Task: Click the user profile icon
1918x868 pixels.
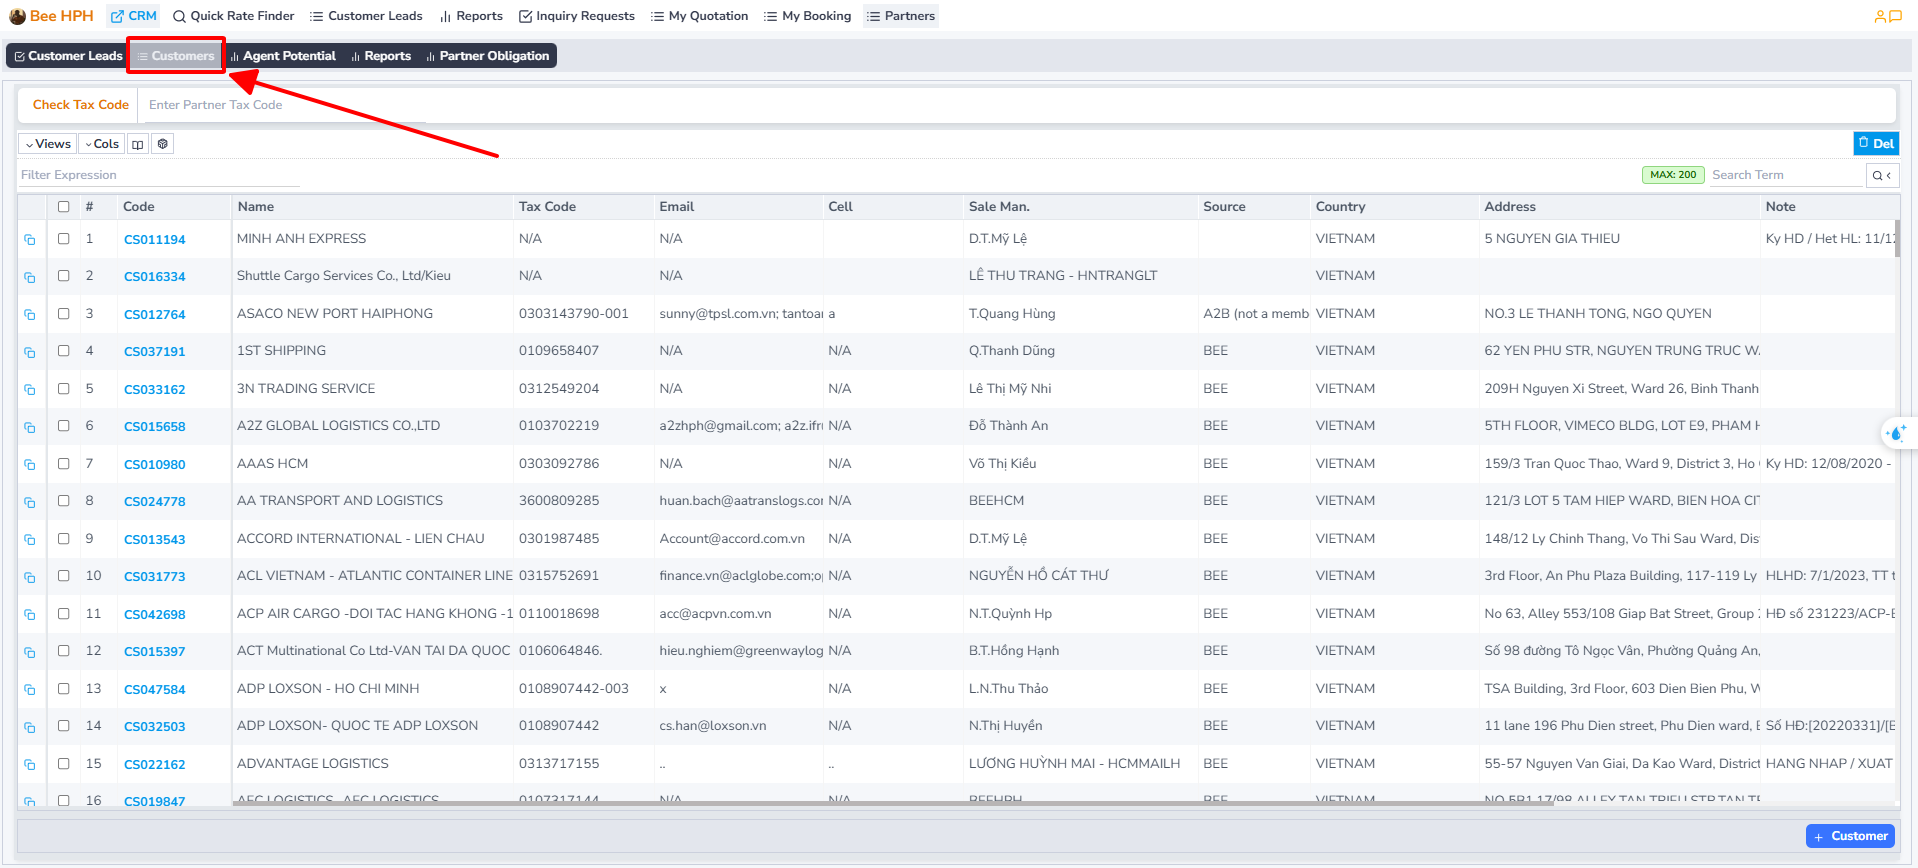Action: [1880, 16]
